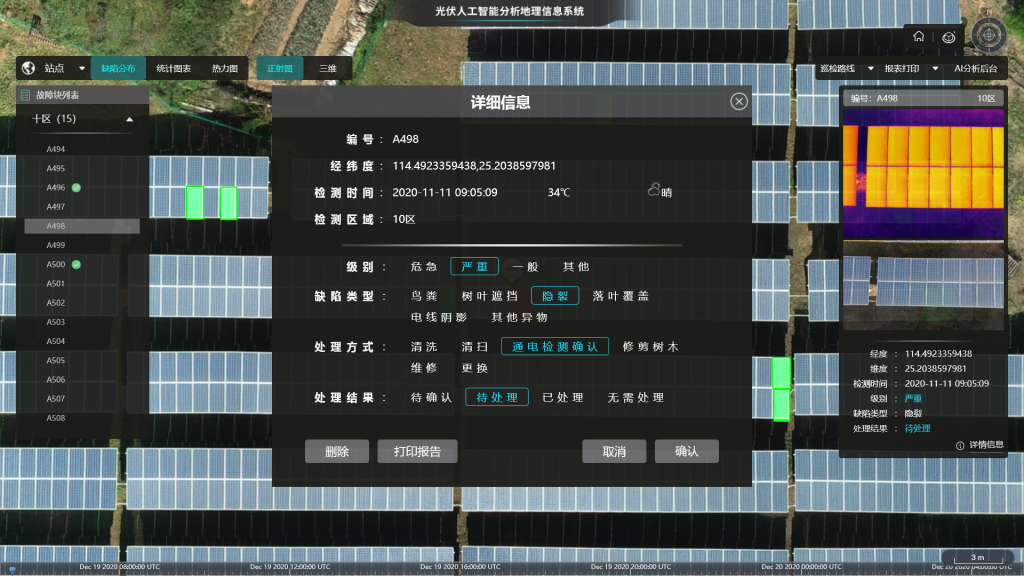Set processing result to 已处理
1024x576 pixels.
pos(563,397)
